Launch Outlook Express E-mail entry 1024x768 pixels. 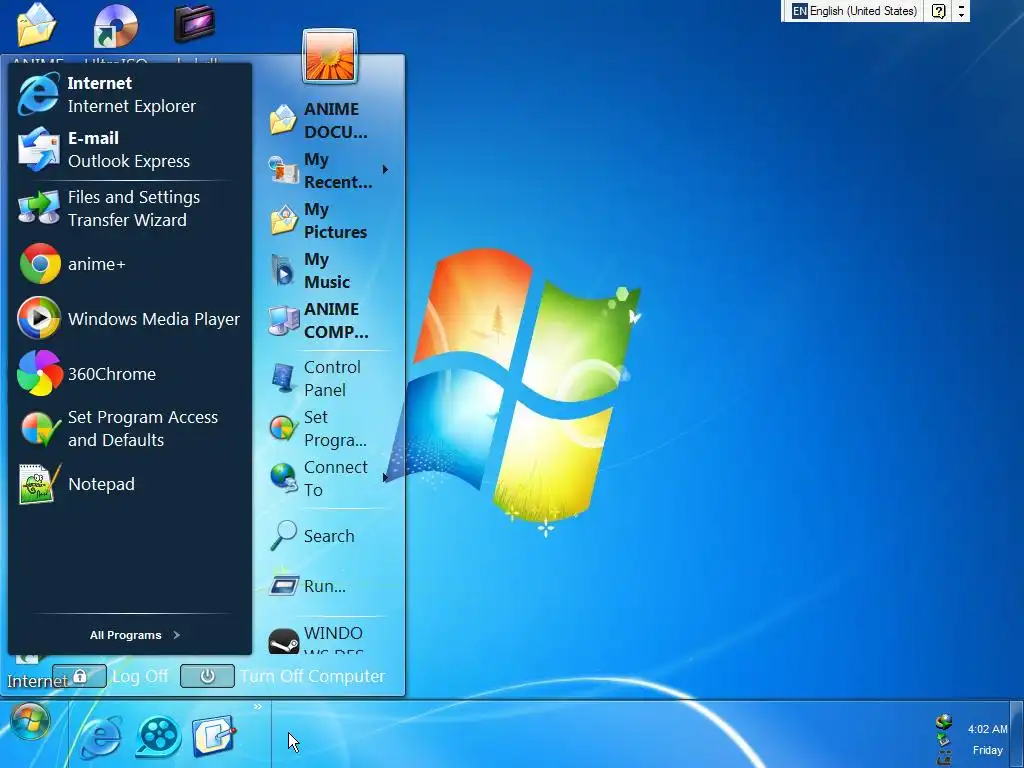click(x=129, y=150)
